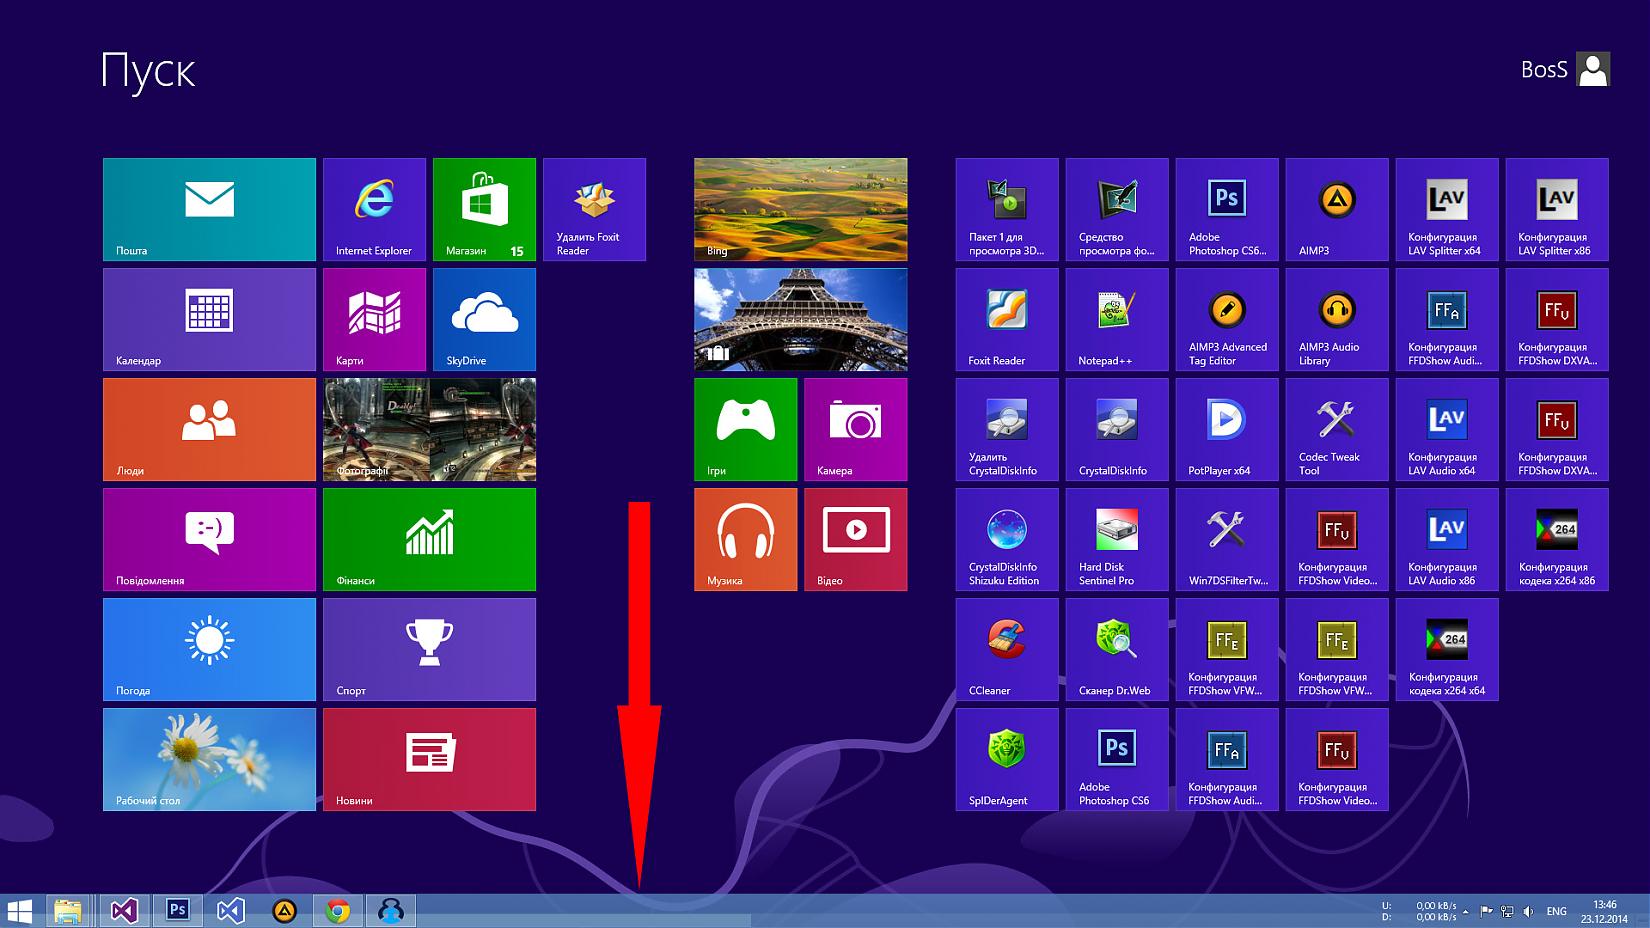The image size is (1650, 928).
Task: Launch the Foxit Reader tile beside Notepad++
Action: coord(1007,319)
